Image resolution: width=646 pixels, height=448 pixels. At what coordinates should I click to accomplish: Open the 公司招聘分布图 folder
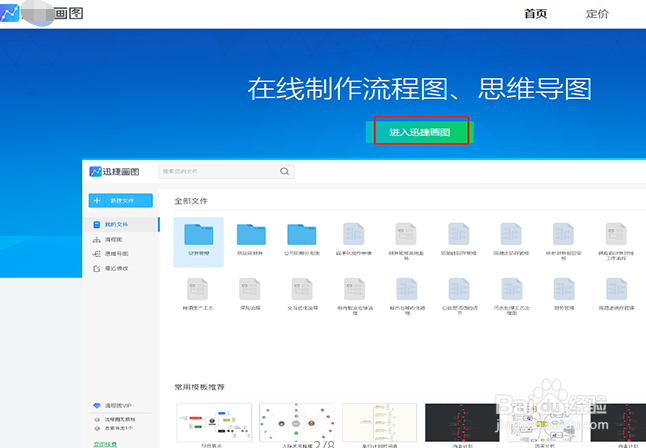click(302, 239)
